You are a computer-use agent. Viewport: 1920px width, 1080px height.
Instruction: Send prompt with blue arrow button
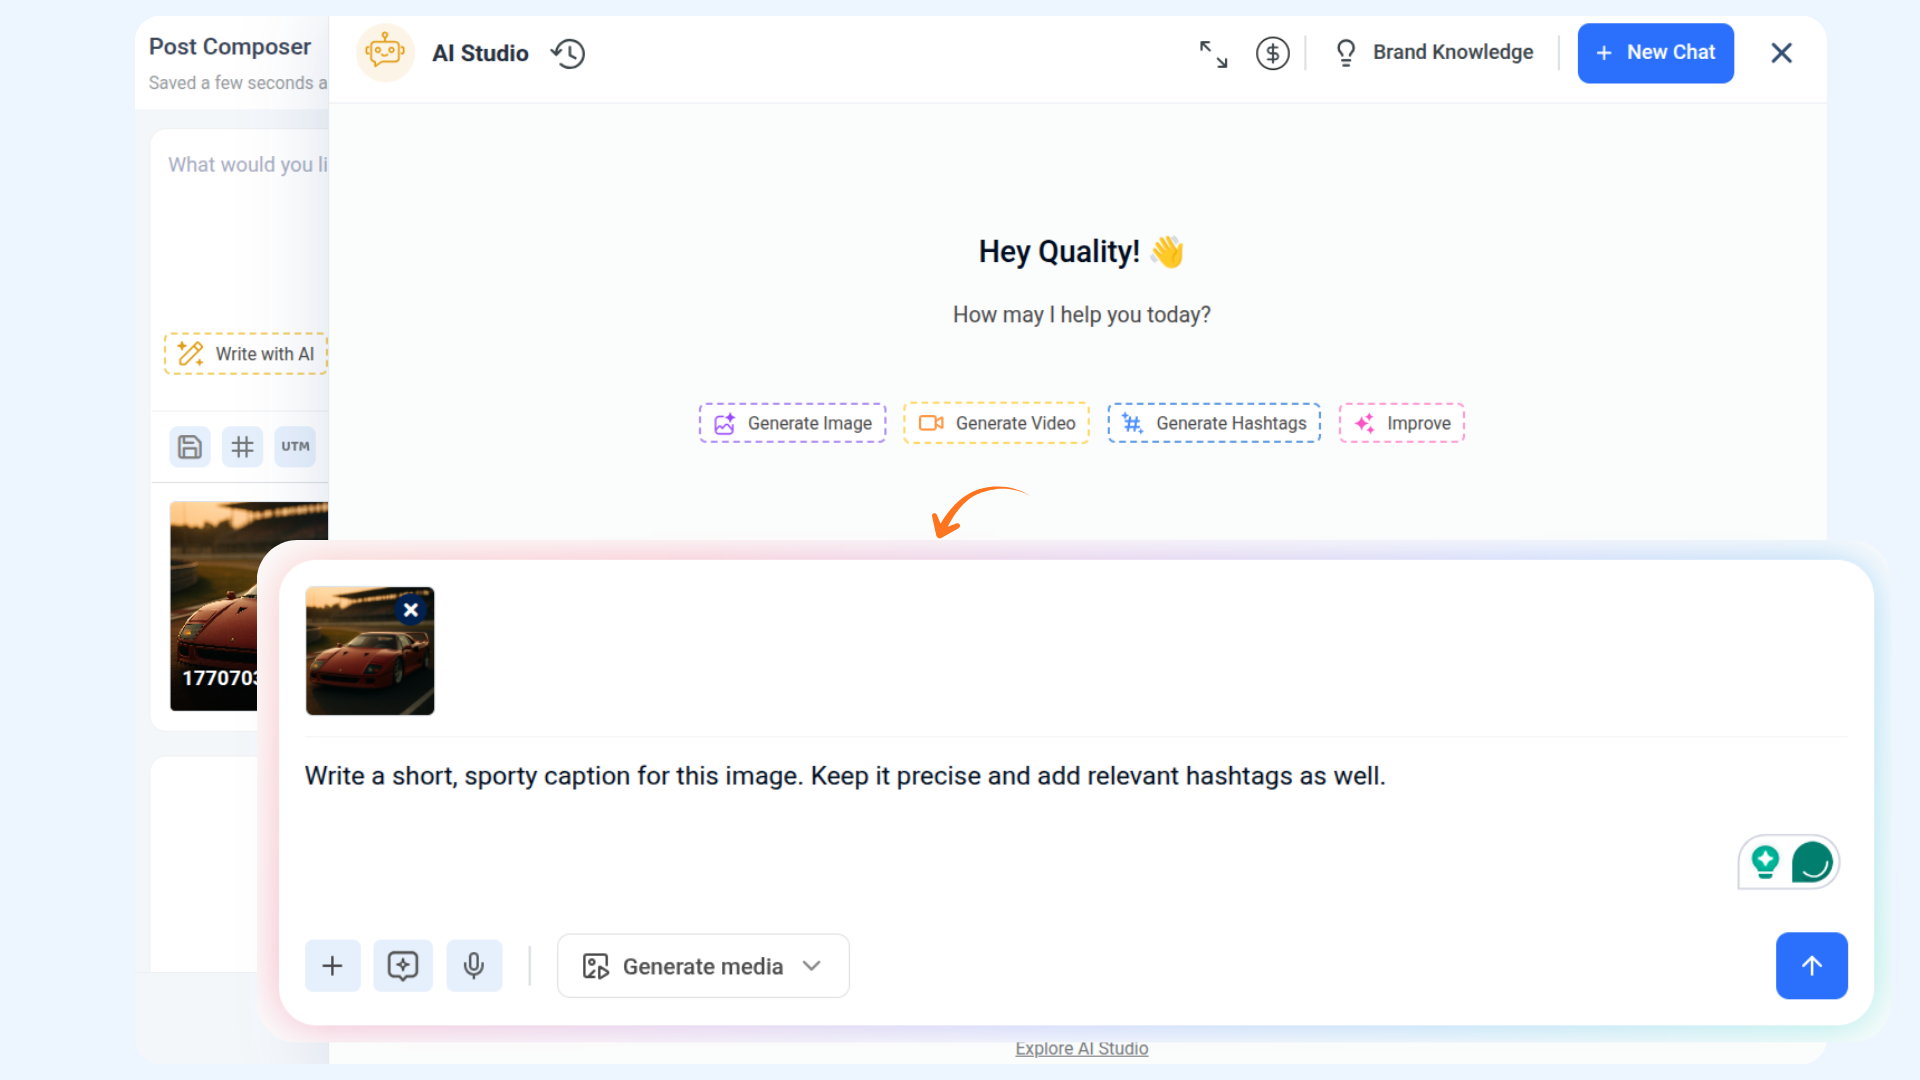pos(1811,965)
